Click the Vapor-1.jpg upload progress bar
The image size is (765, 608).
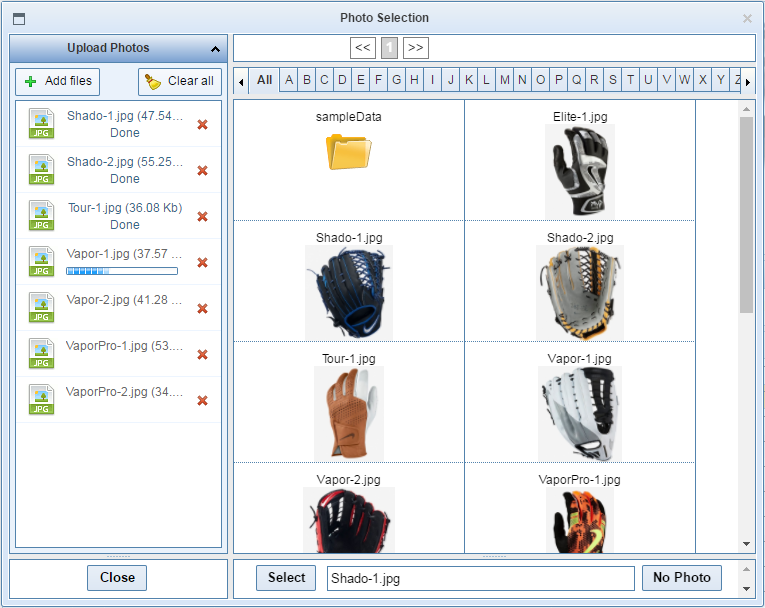click(x=122, y=271)
